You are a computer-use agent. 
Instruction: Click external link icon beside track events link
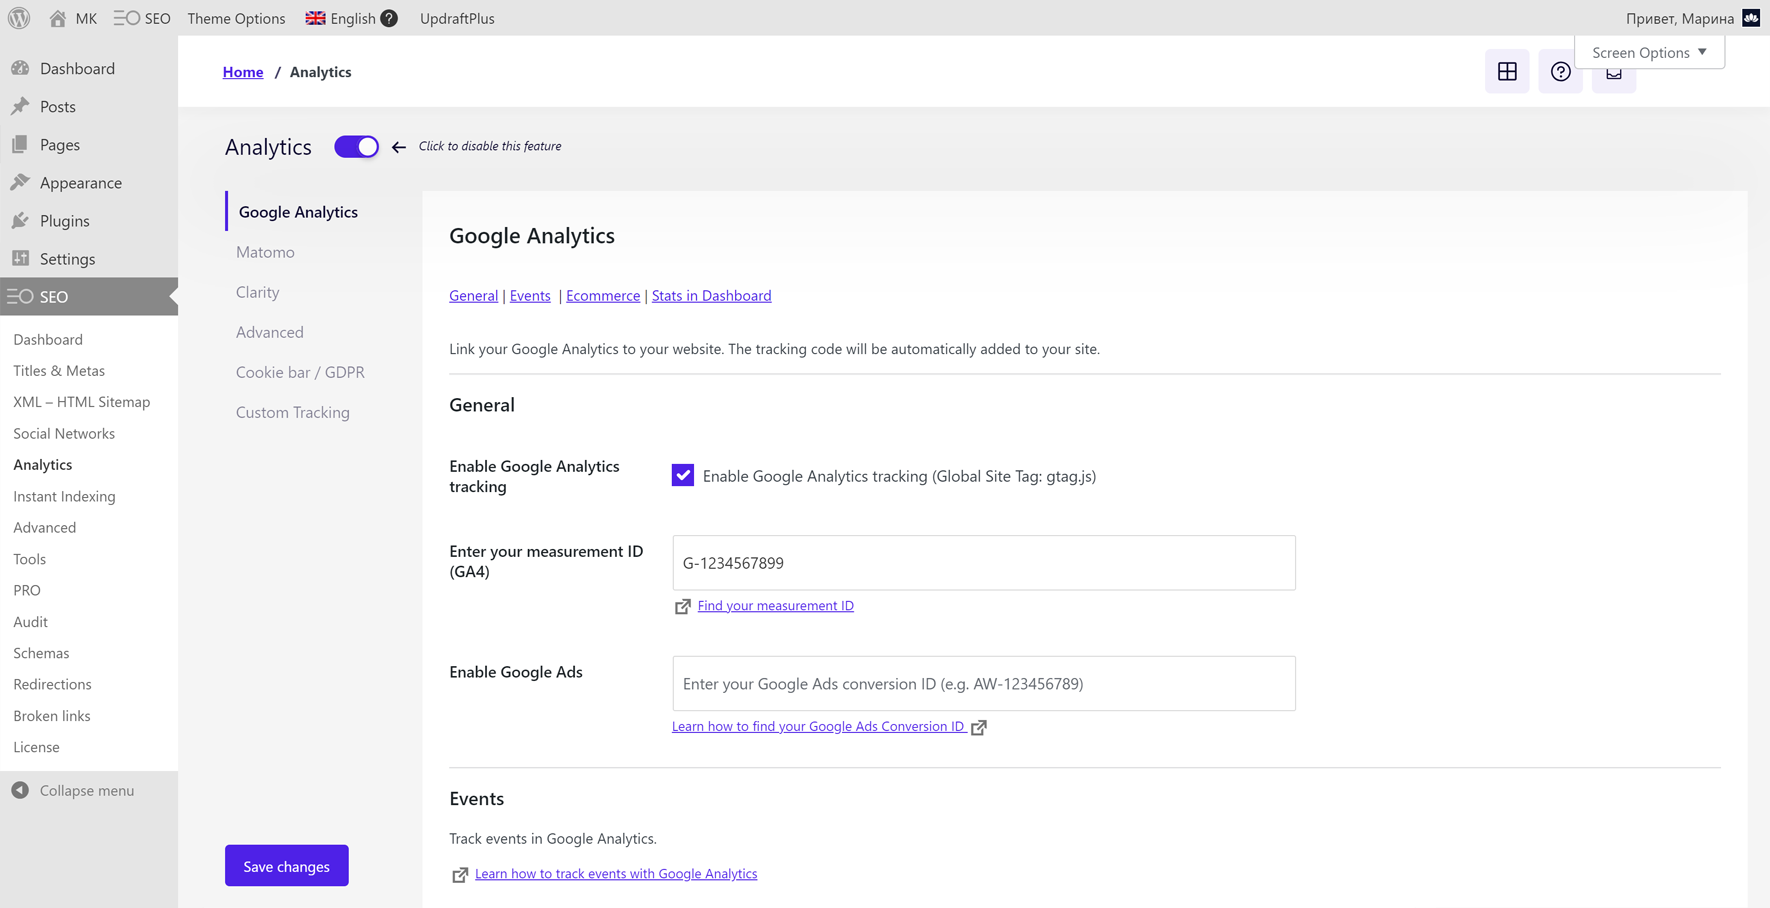(460, 875)
